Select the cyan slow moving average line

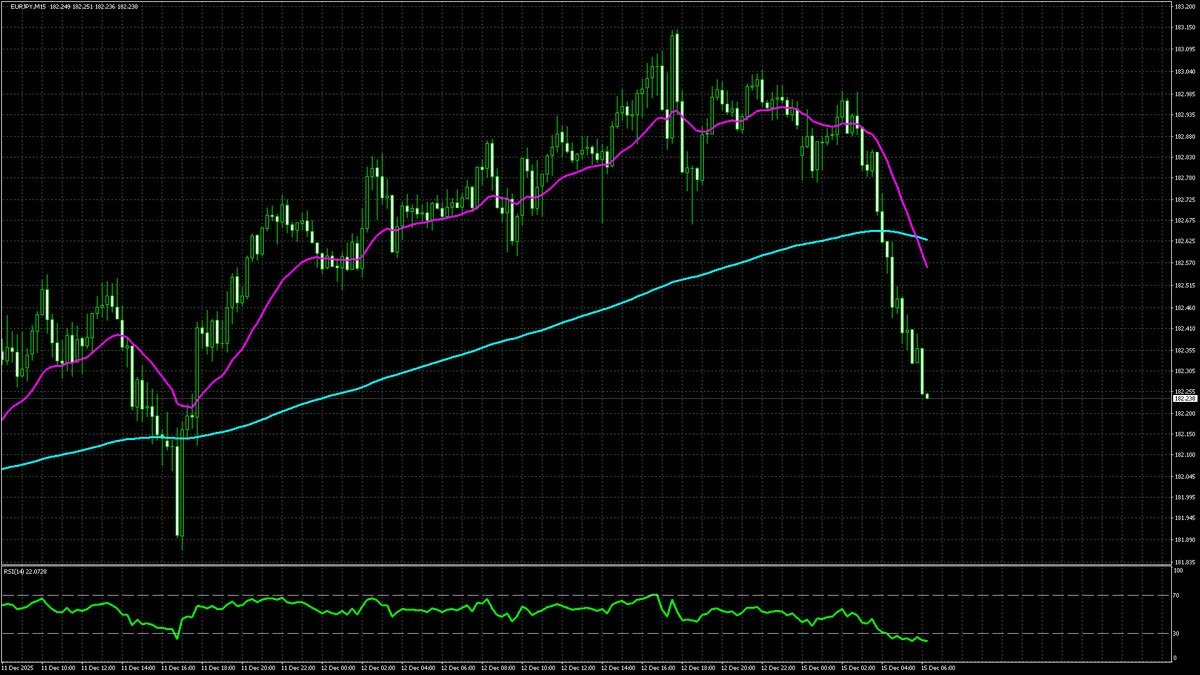[500, 342]
